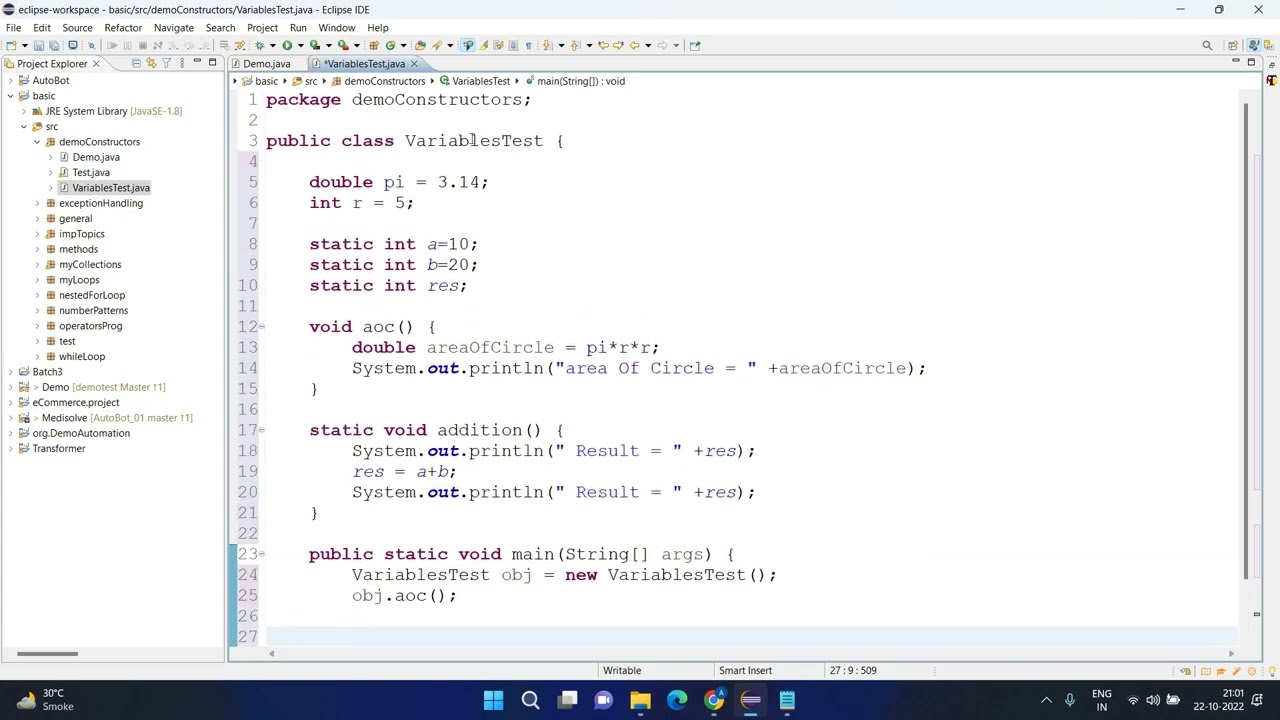
Task: Click the Save All toolbar icon
Action: [55, 45]
